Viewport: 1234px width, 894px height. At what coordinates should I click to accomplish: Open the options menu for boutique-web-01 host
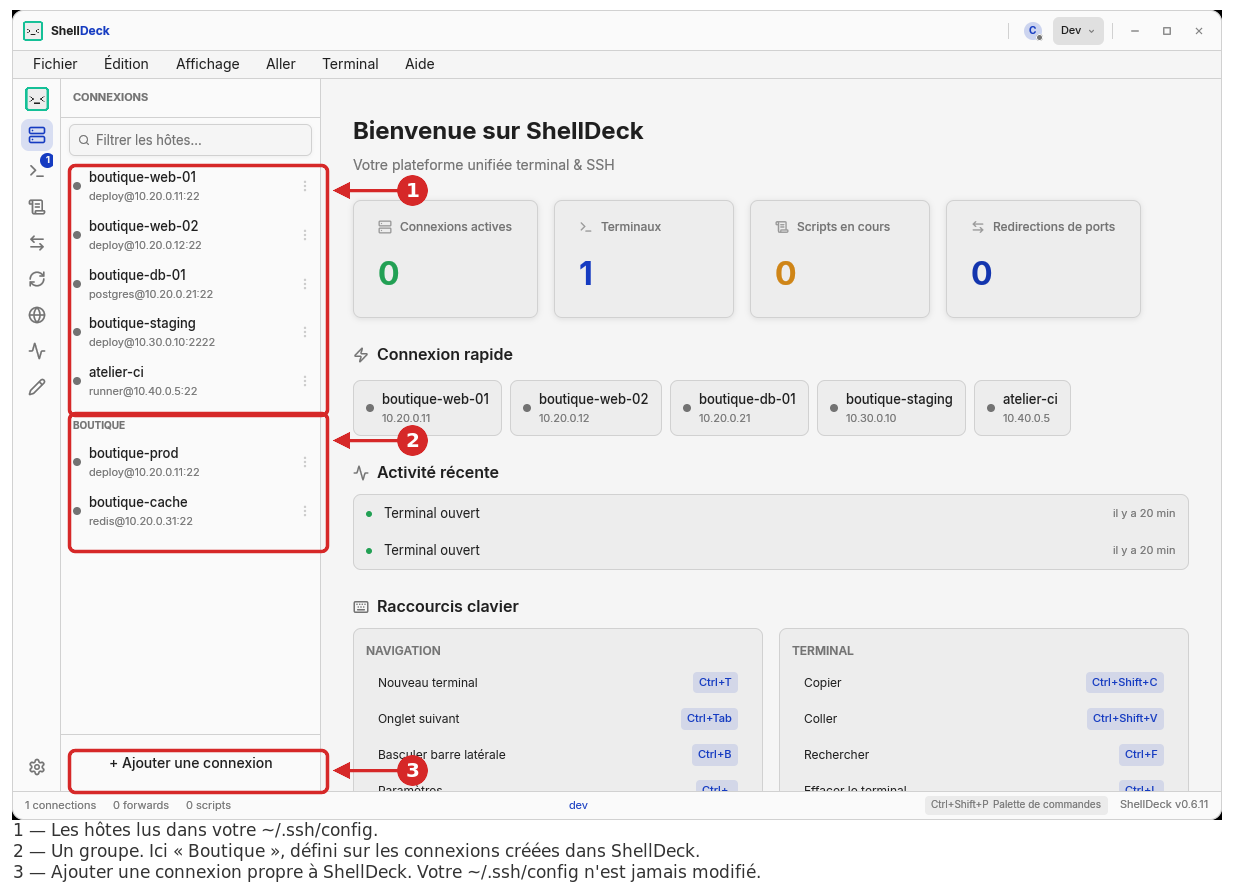click(305, 186)
